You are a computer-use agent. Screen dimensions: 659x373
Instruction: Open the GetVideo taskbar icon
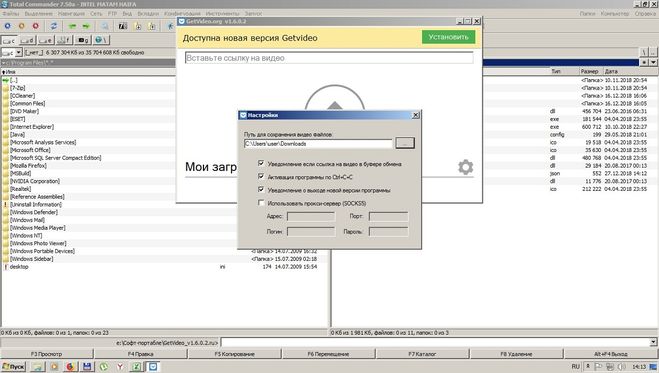153,367
